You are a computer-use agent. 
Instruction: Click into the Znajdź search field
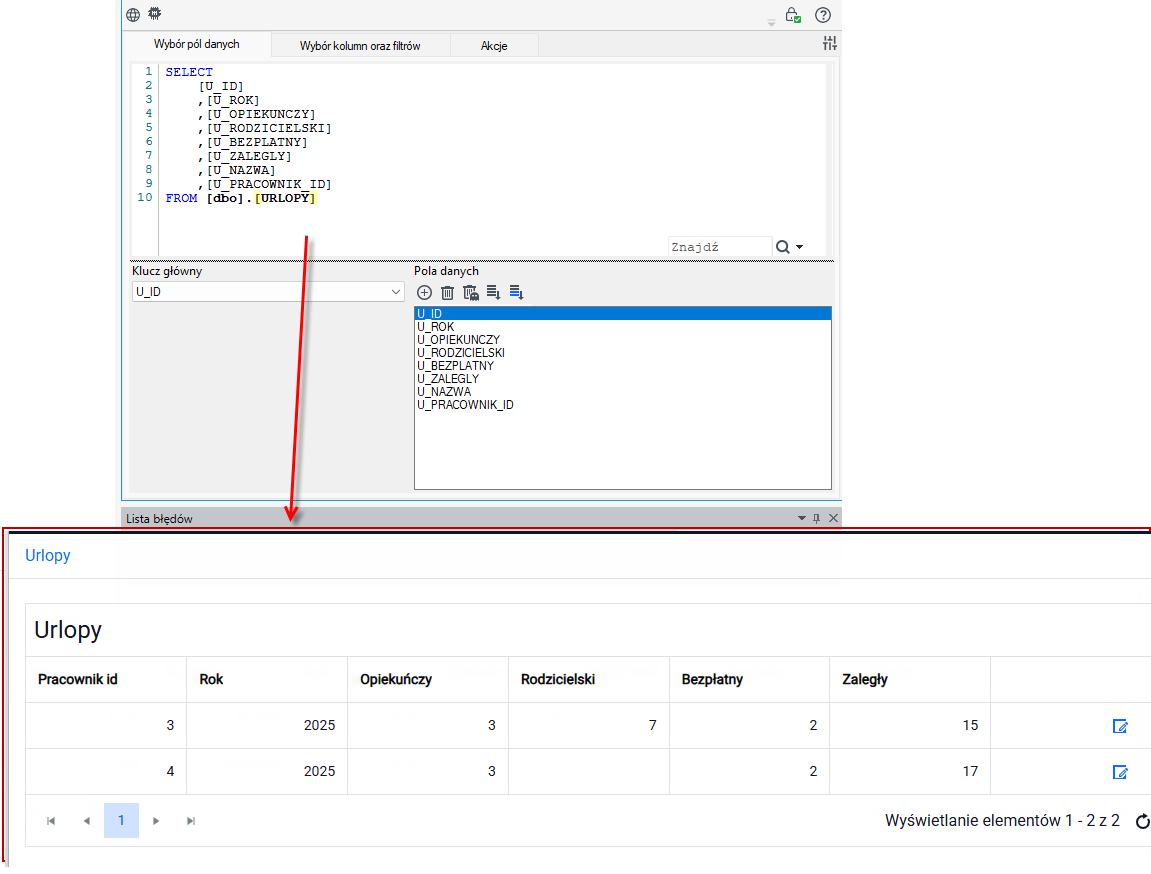(x=719, y=247)
